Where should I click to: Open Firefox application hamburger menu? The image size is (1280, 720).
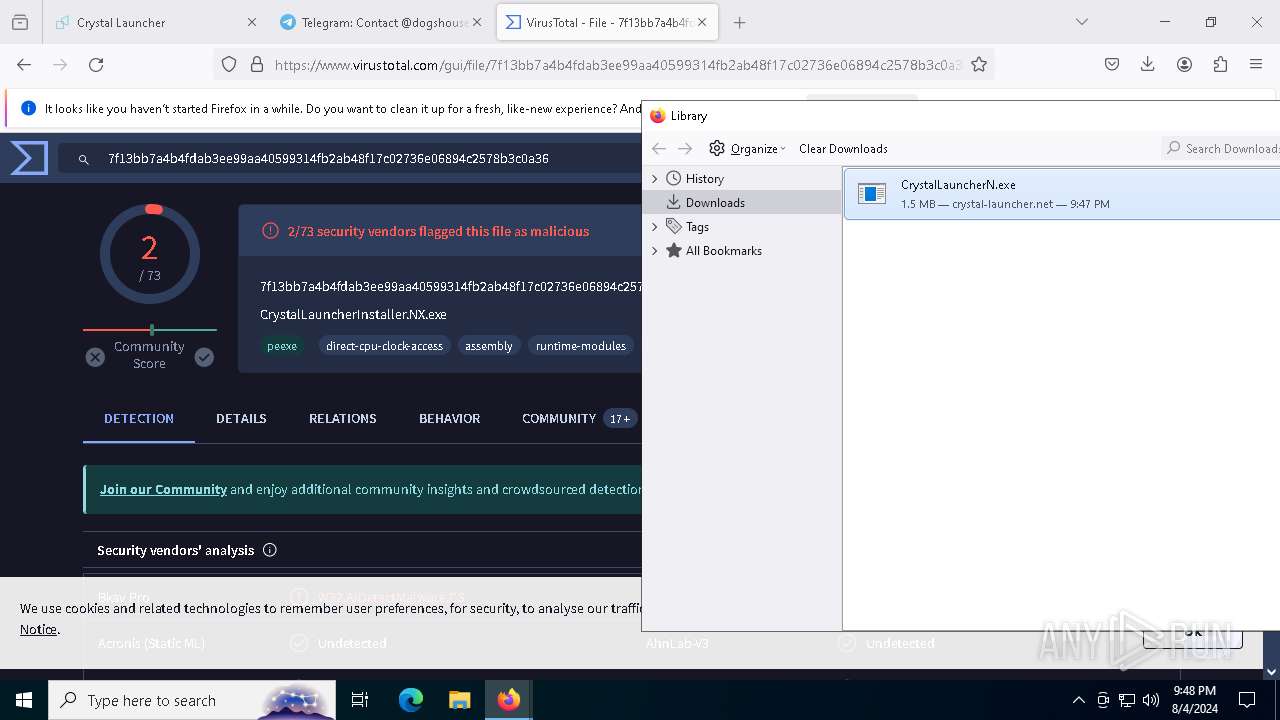pos(1256,64)
